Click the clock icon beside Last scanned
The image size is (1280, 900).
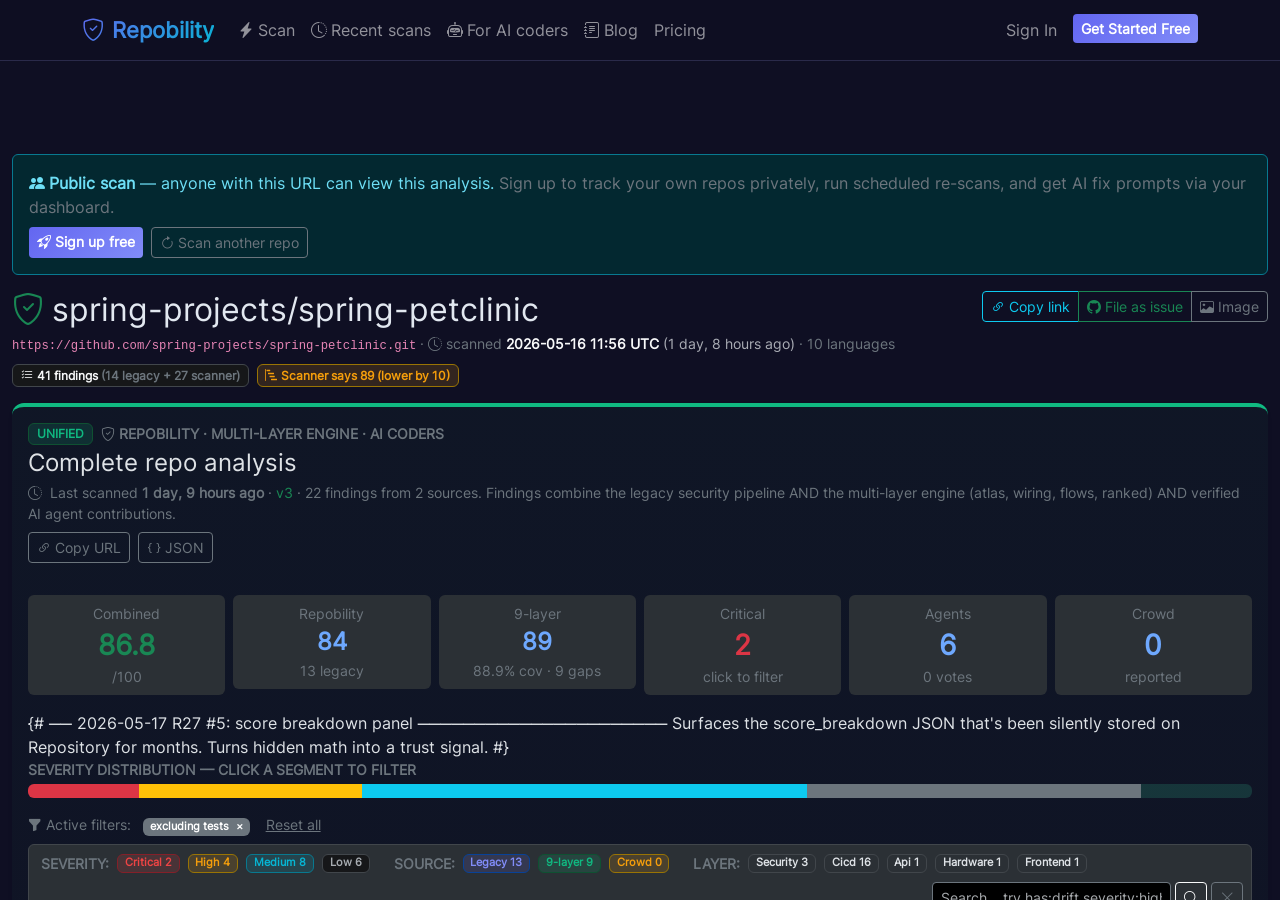(35, 493)
